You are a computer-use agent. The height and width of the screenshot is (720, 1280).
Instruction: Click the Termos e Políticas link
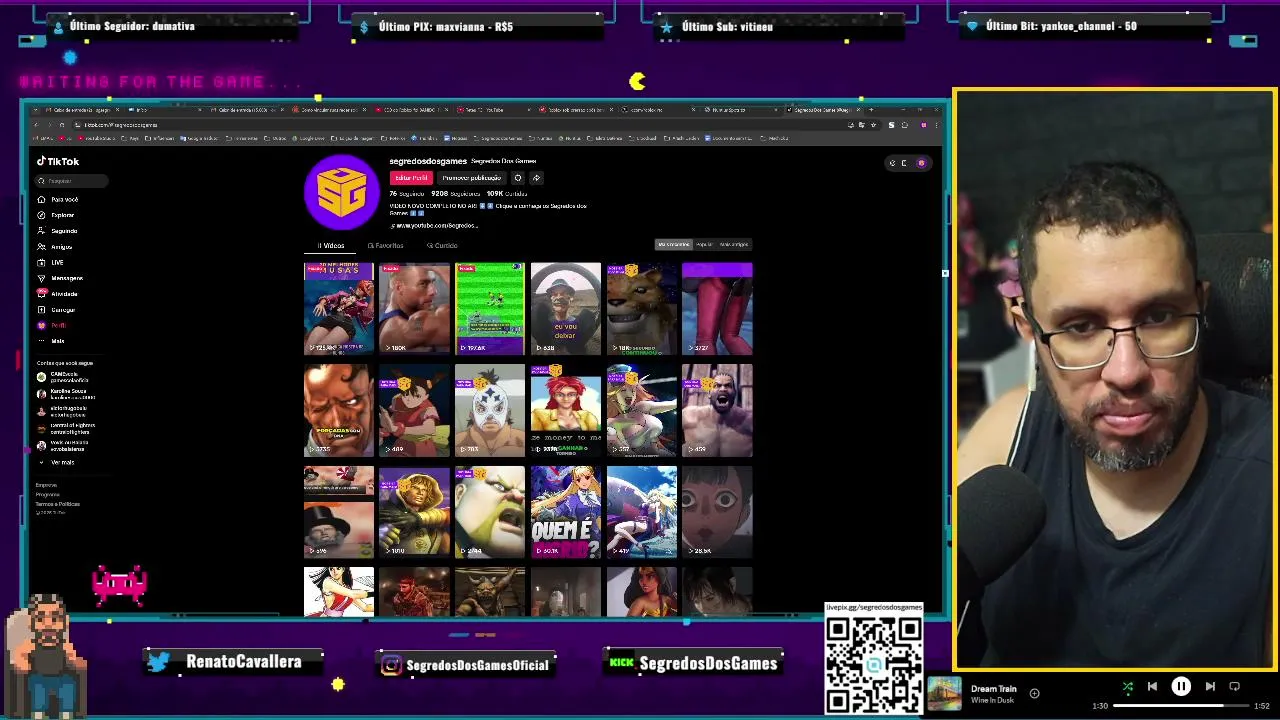click(57, 504)
